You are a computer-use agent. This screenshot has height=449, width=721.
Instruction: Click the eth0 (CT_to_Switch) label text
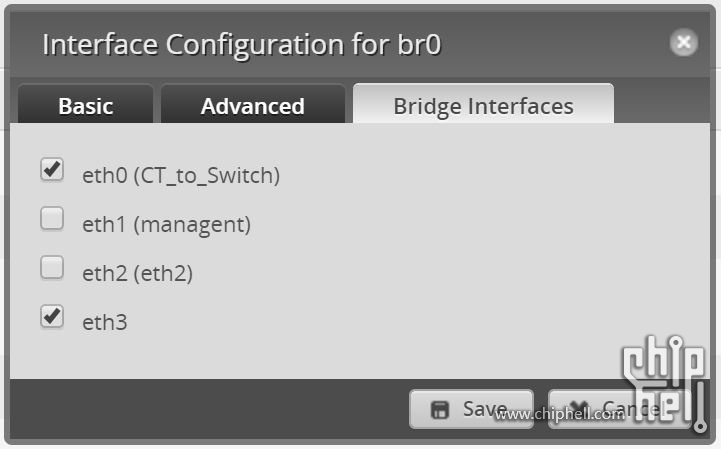(181, 176)
